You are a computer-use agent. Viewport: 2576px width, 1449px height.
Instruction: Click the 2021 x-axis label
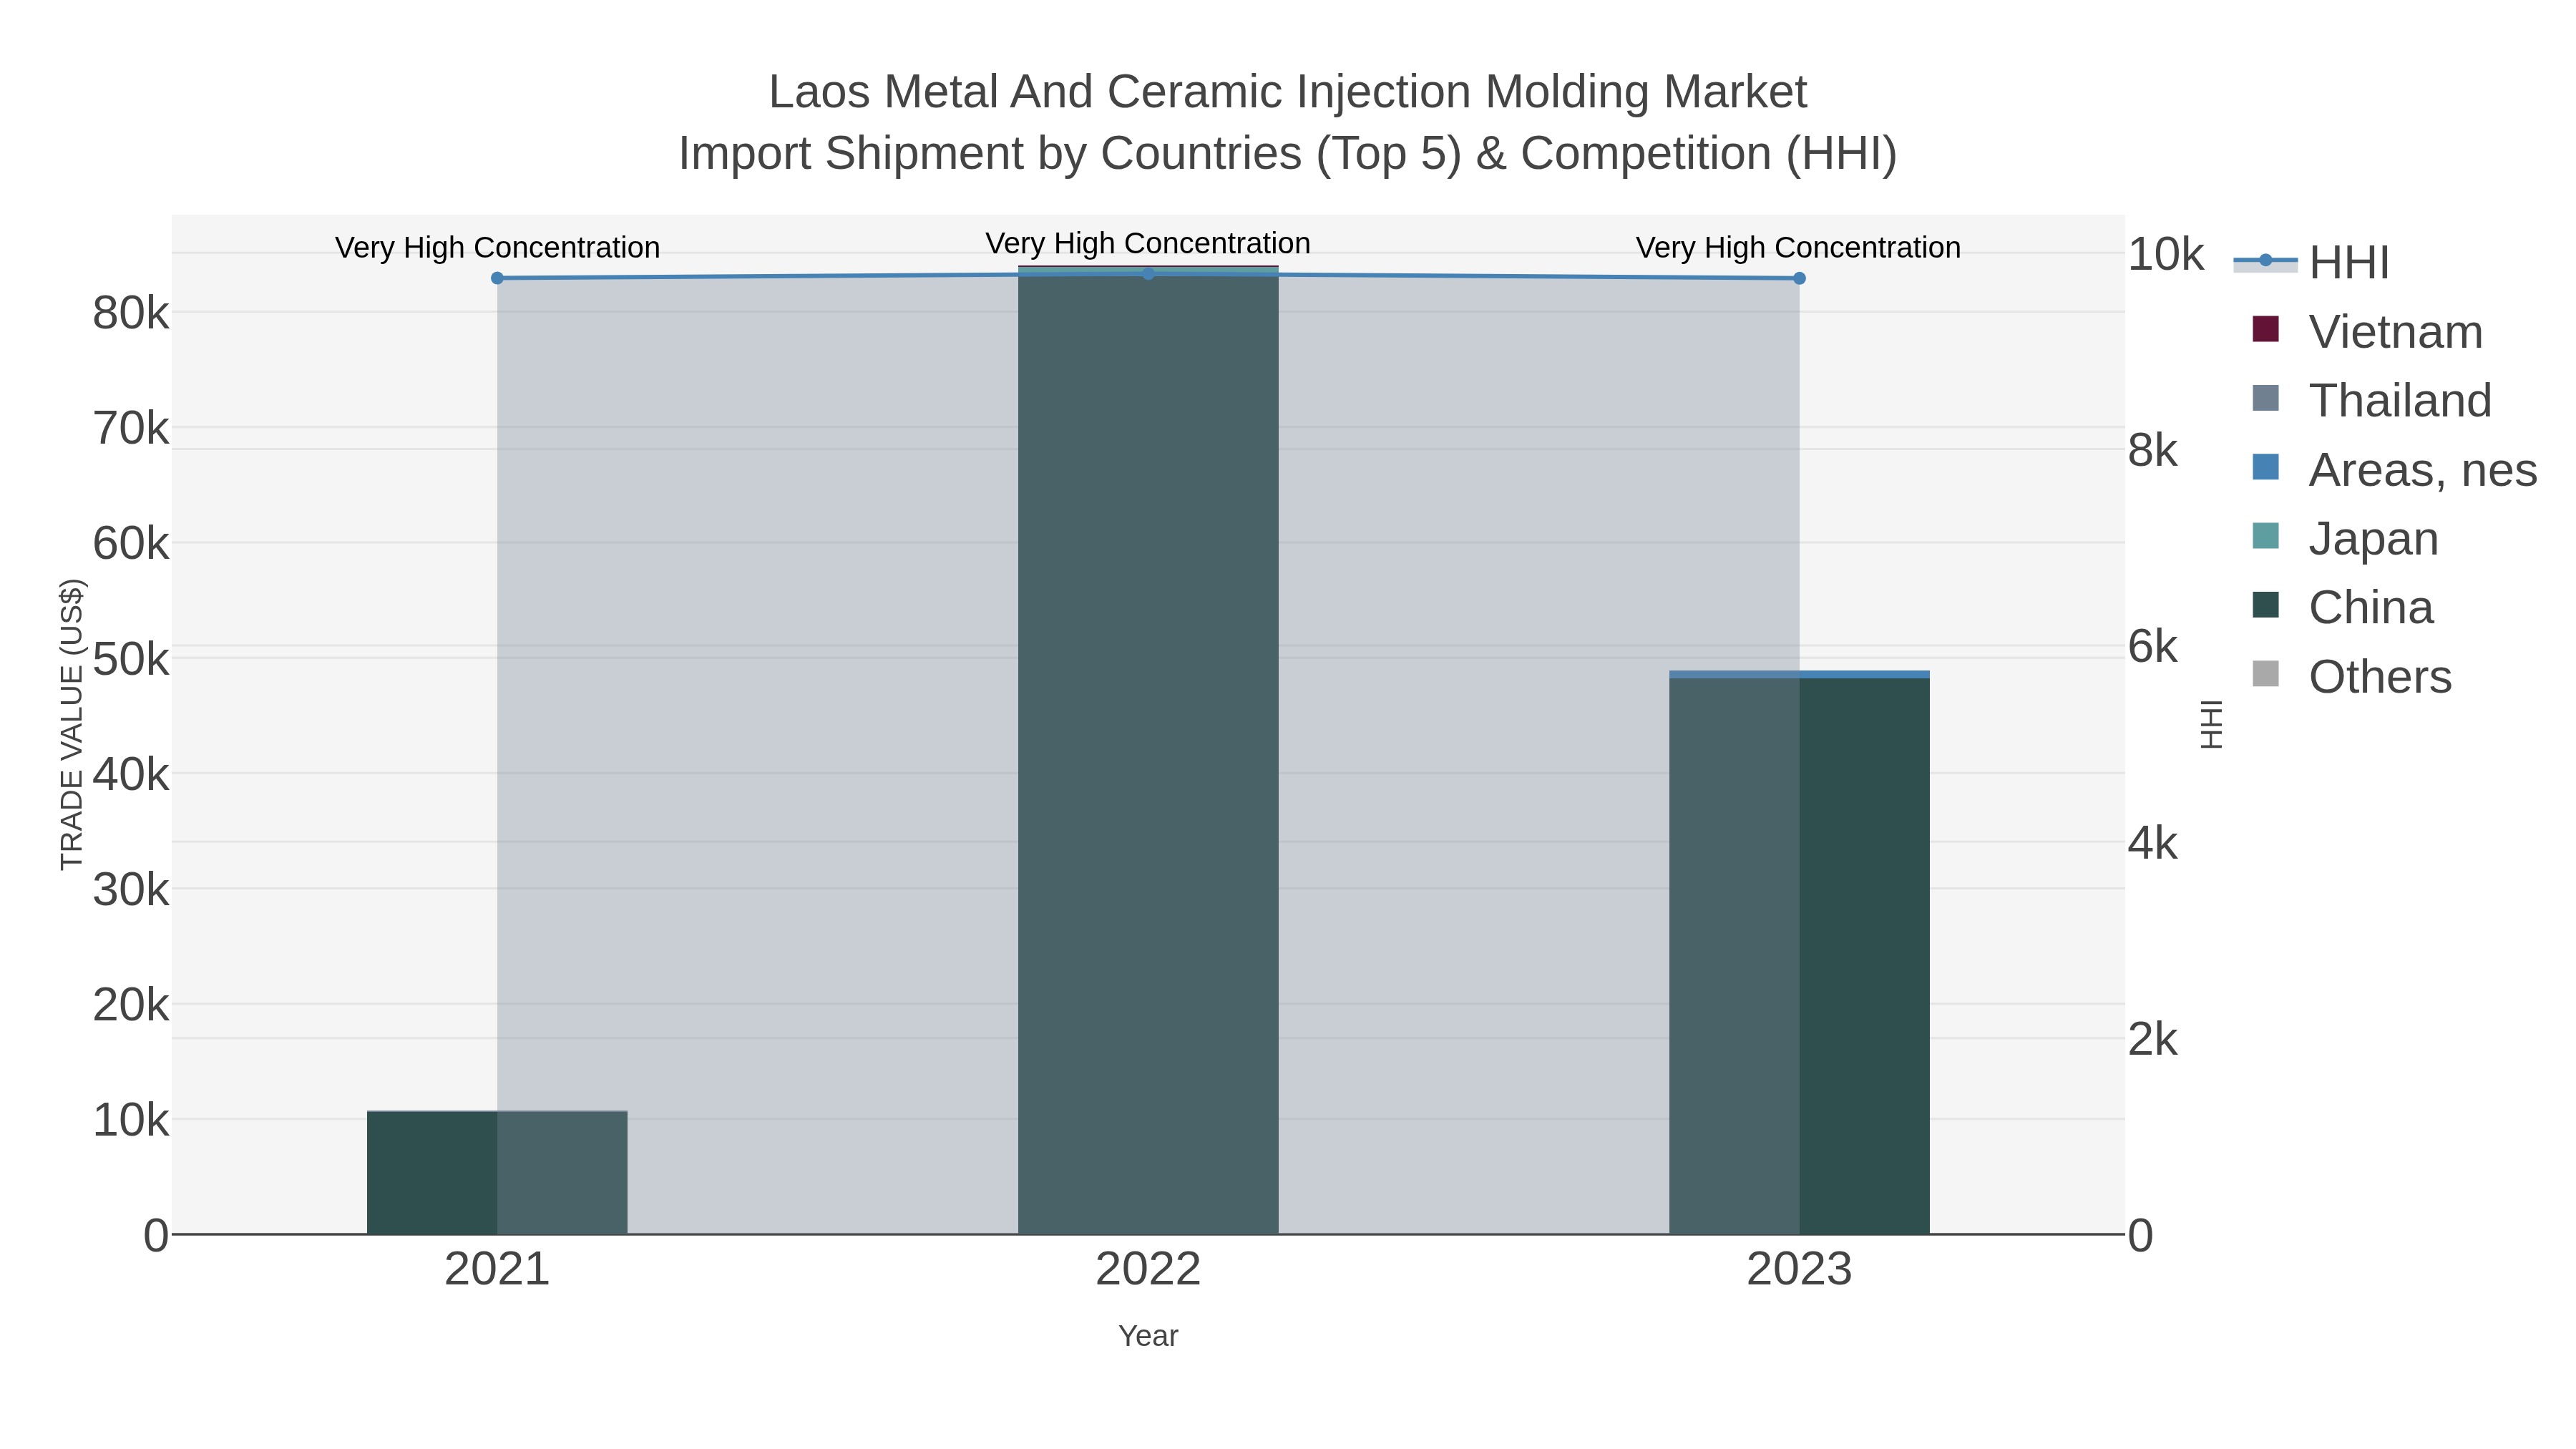click(497, 1270)
